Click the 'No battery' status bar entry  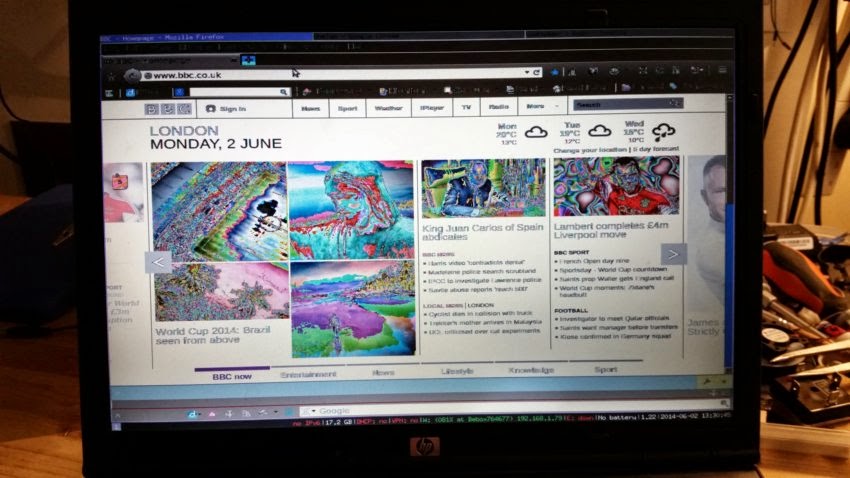pyautogui.click(x=617, y=417)
